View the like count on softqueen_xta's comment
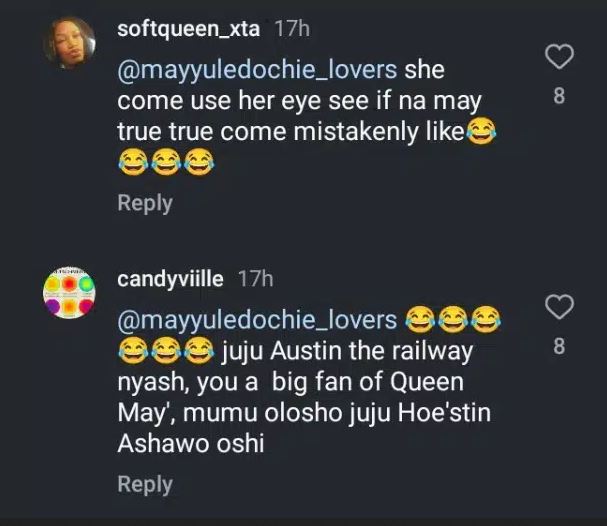The height and width of the screenshot is (526, 607). (560, 97)
